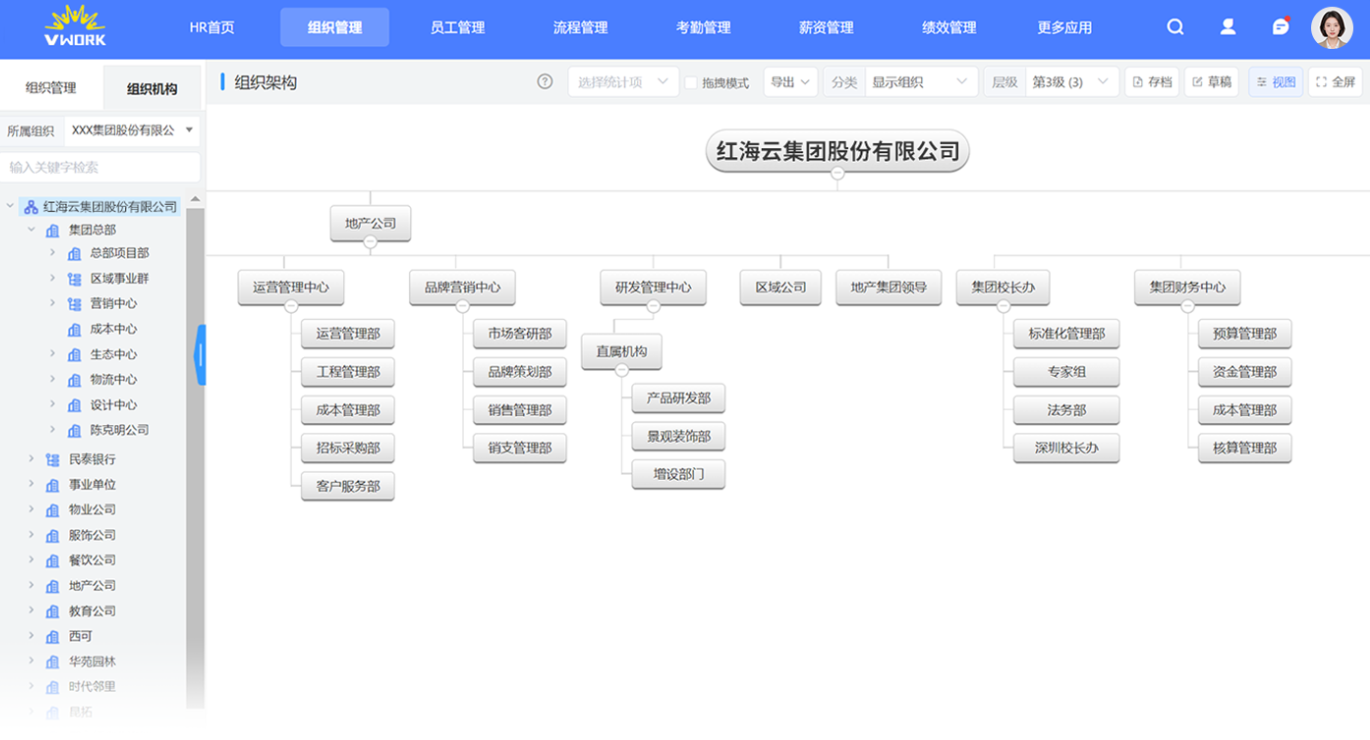Viewport: 1370px width, 740px height.
Task: Enable the 拖拽模式 checkbox
Action: [x=691, y=83]
